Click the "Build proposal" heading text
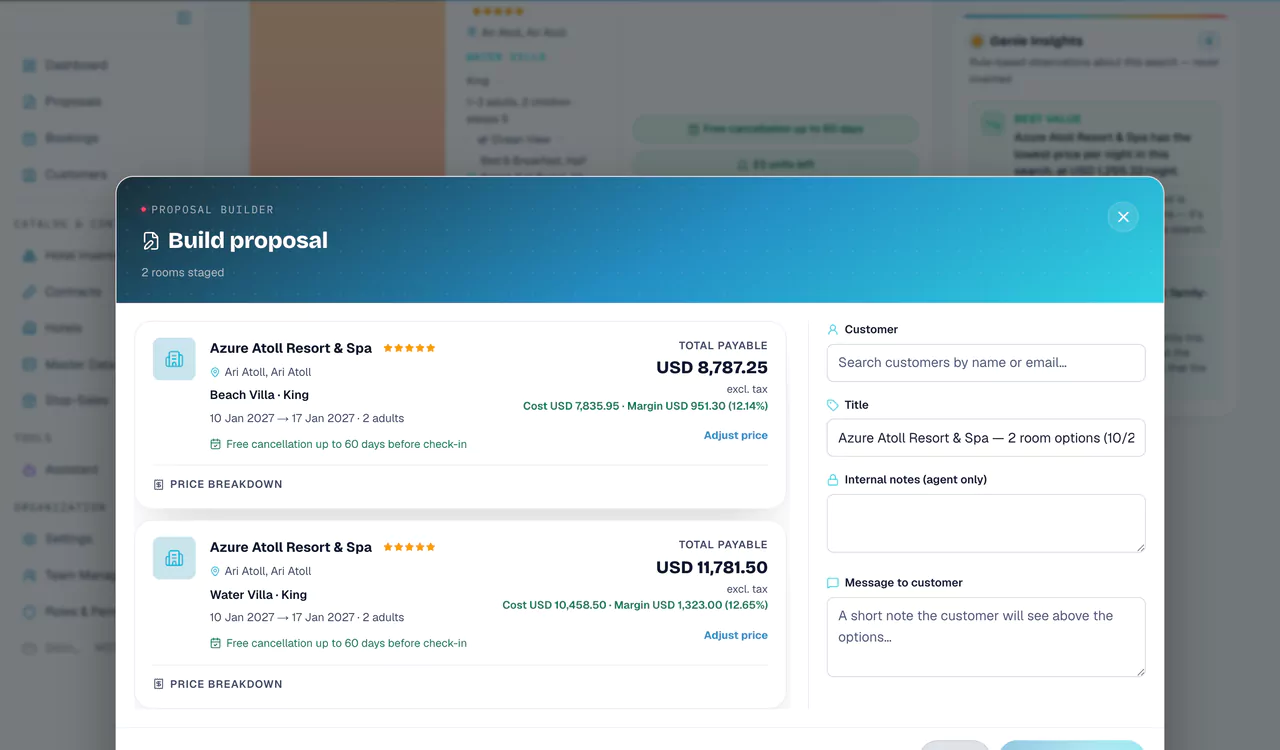The height and width of the screenshot is (750, 1280). [x=248, y=241]
